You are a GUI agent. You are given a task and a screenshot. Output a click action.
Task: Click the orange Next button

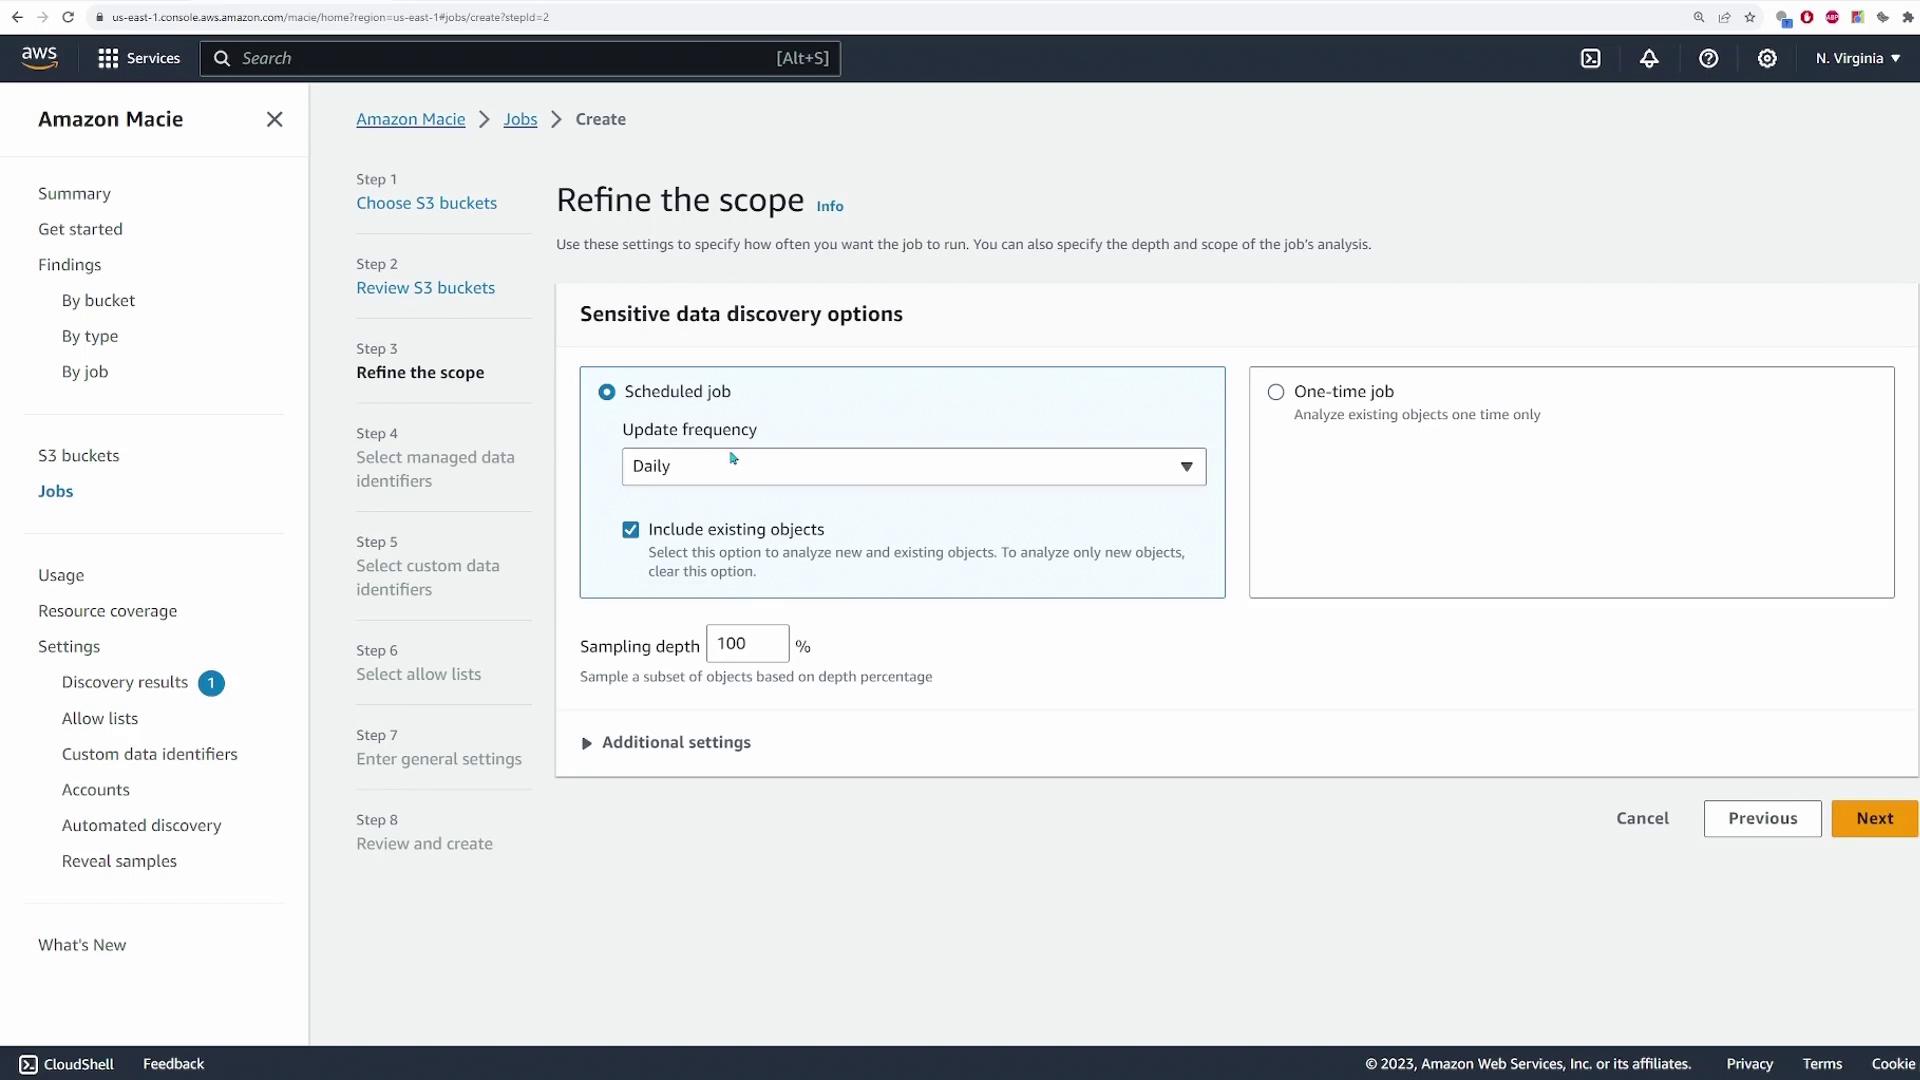[1874, 818]
